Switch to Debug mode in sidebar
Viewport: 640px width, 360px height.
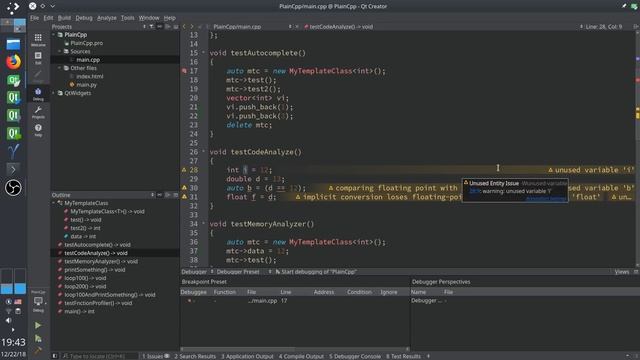38,94
